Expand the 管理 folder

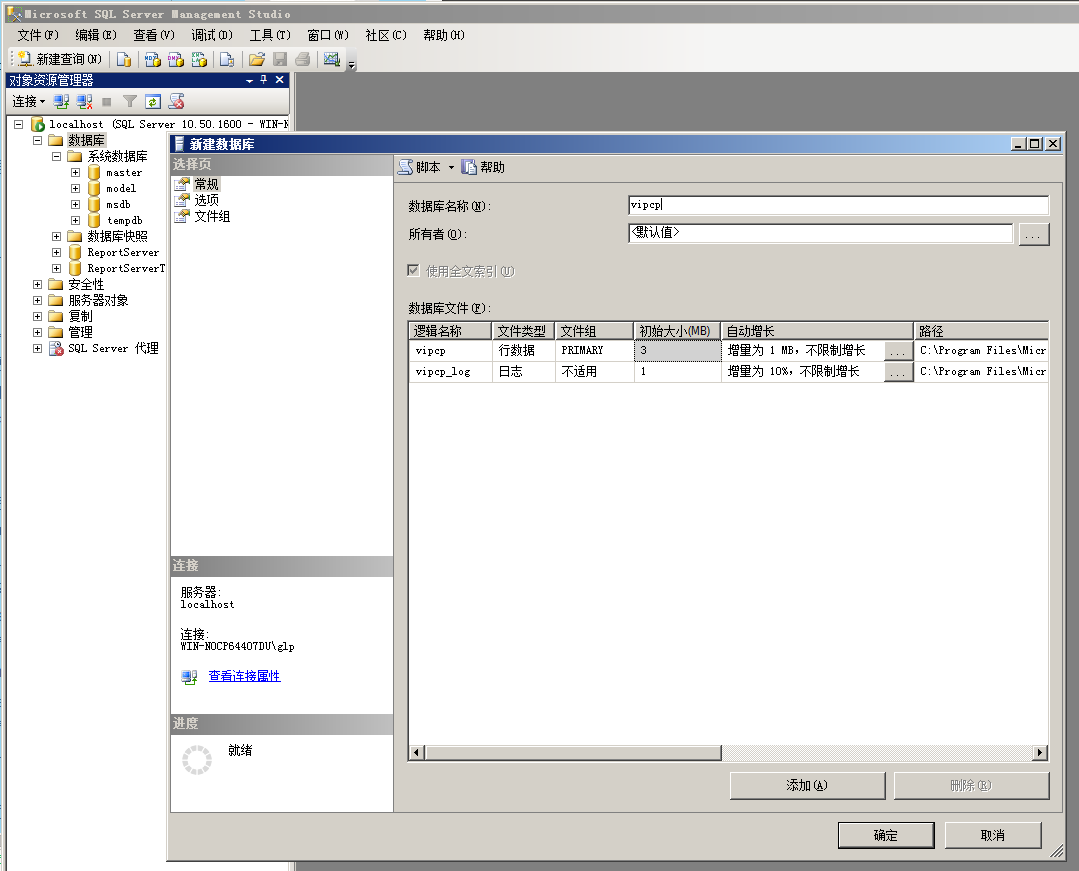[x=37, y=332]
